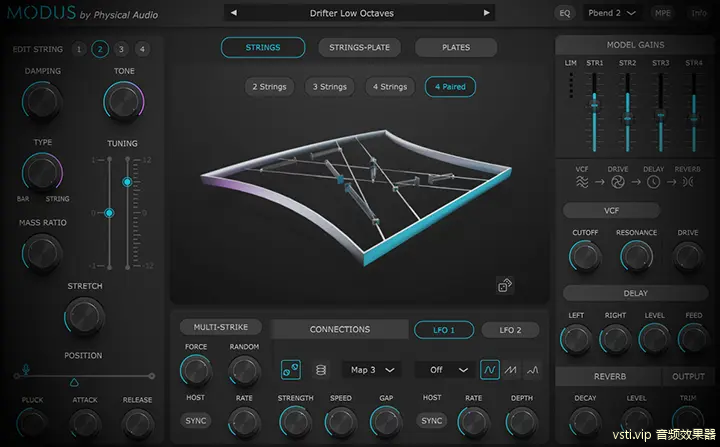Adjust the DAMPING knob
720x447 pixels.
(x=42, y=101)
